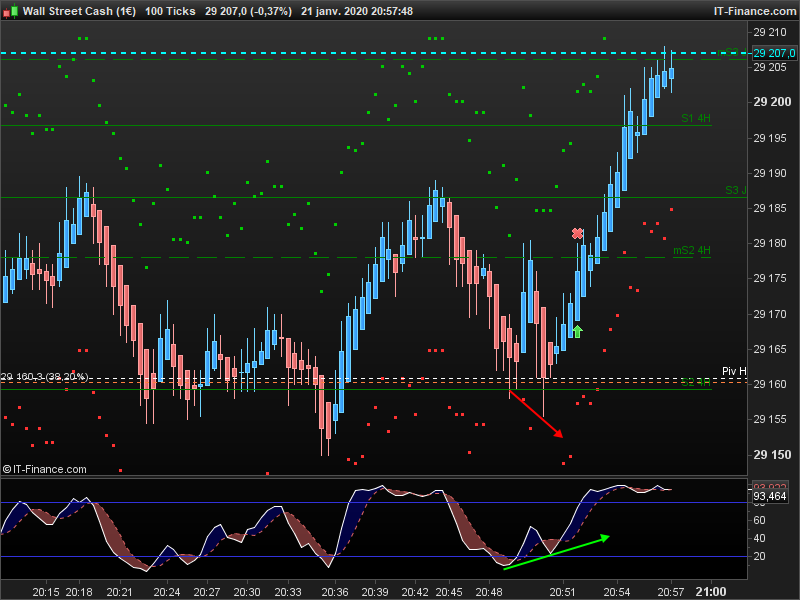The height and width of the screenshot is (600, 800).
Task: Click the Wall Street Cash (1€) instrument title
Action: (x=79, y=11)
